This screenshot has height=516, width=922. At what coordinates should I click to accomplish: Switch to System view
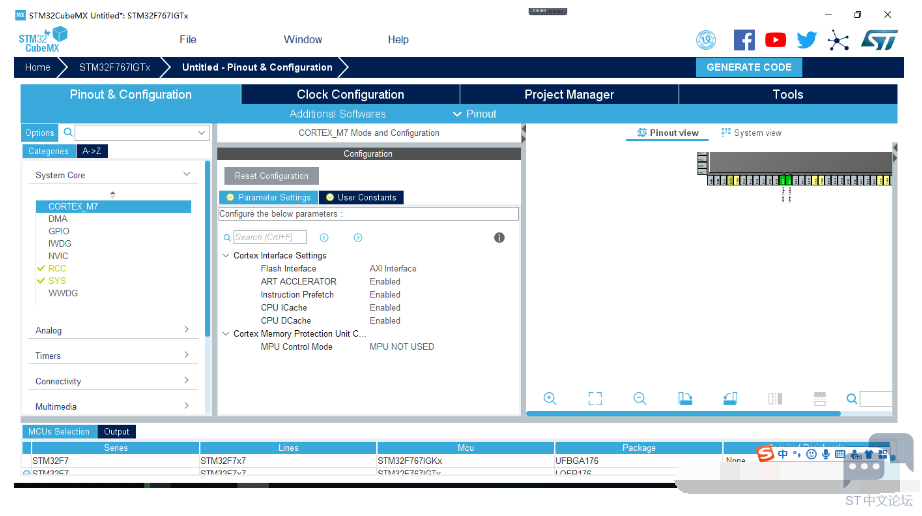tap(751, 133)
